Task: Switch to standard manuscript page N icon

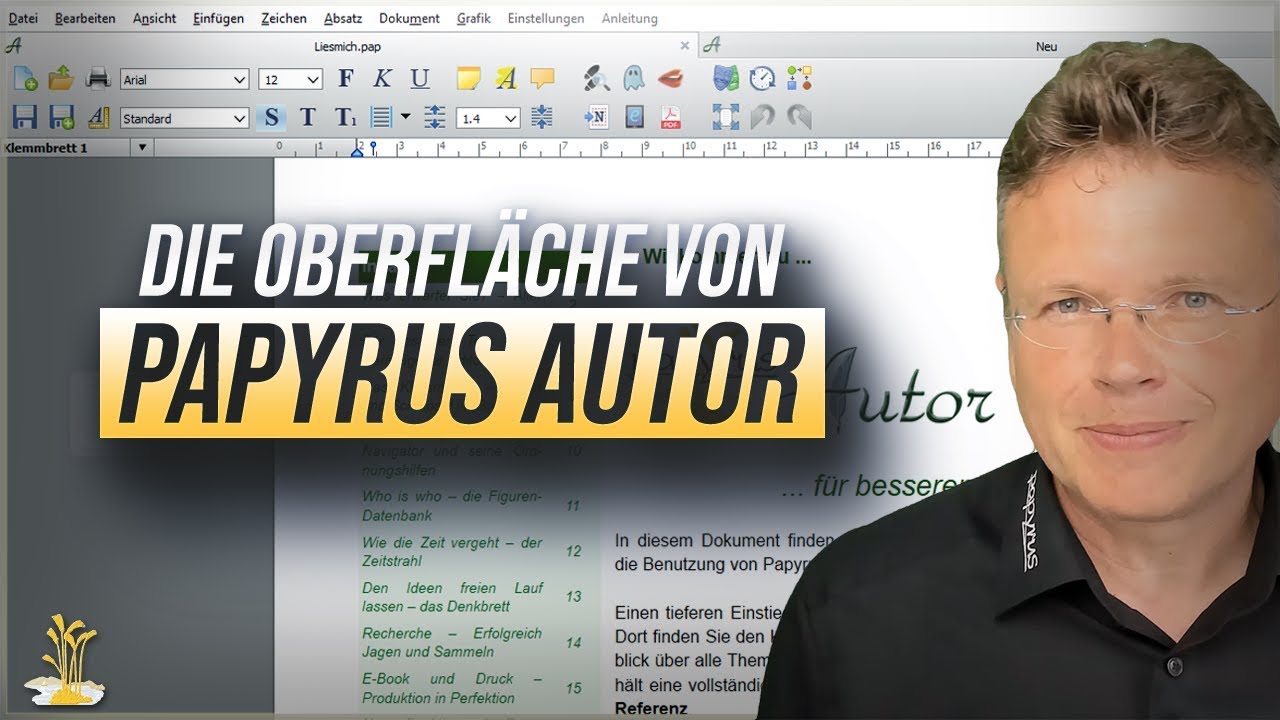Action: (x=597, y=117)
